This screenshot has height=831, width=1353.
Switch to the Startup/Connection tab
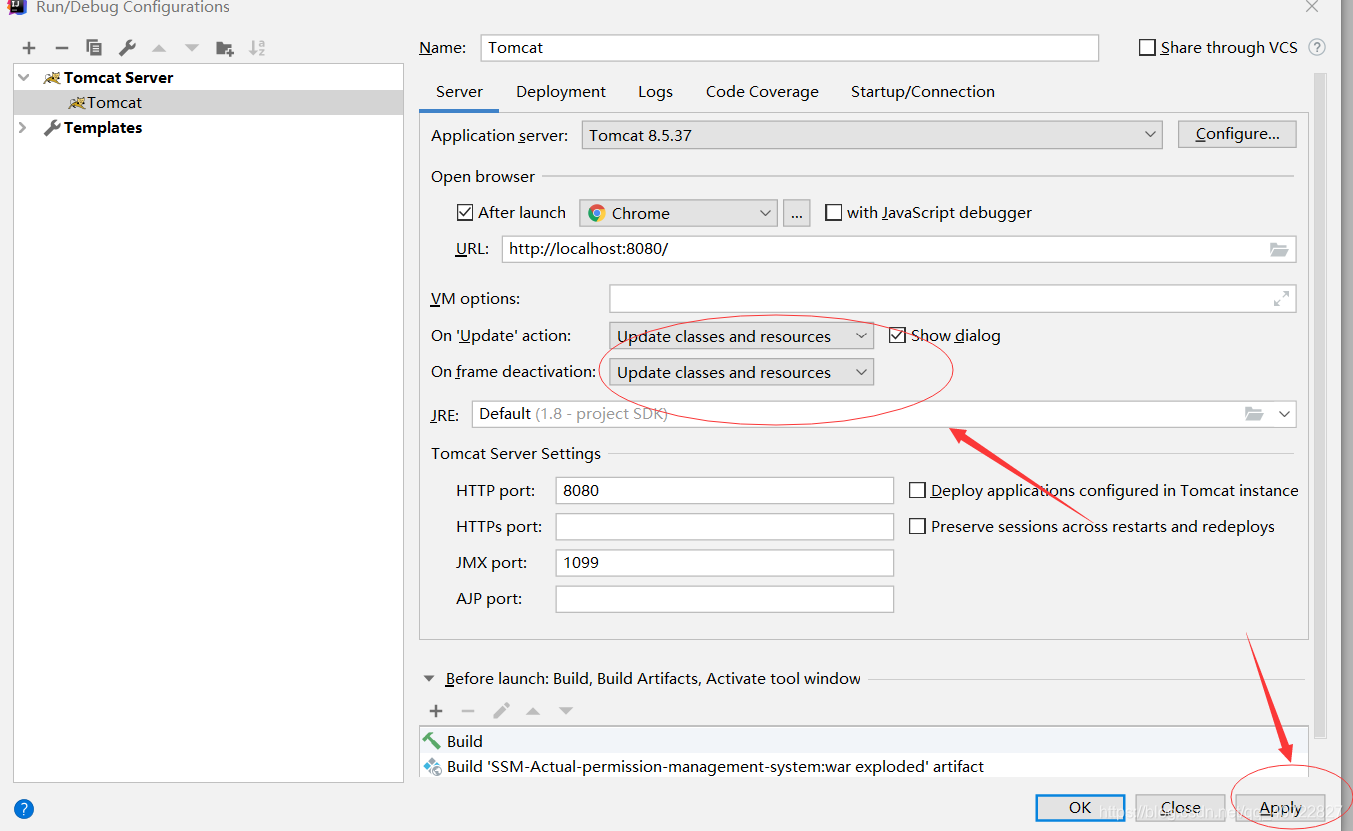pos(923,92)
